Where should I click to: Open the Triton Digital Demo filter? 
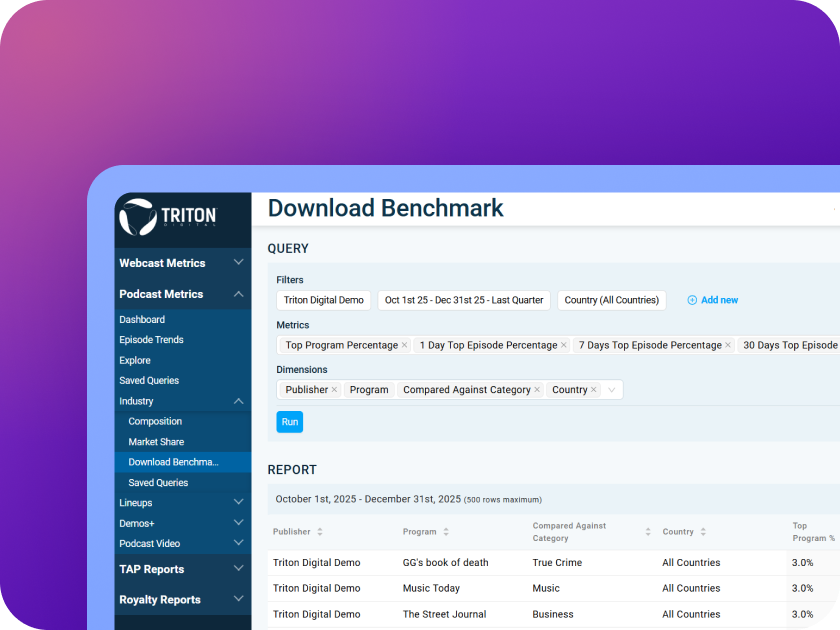(324, 300)
